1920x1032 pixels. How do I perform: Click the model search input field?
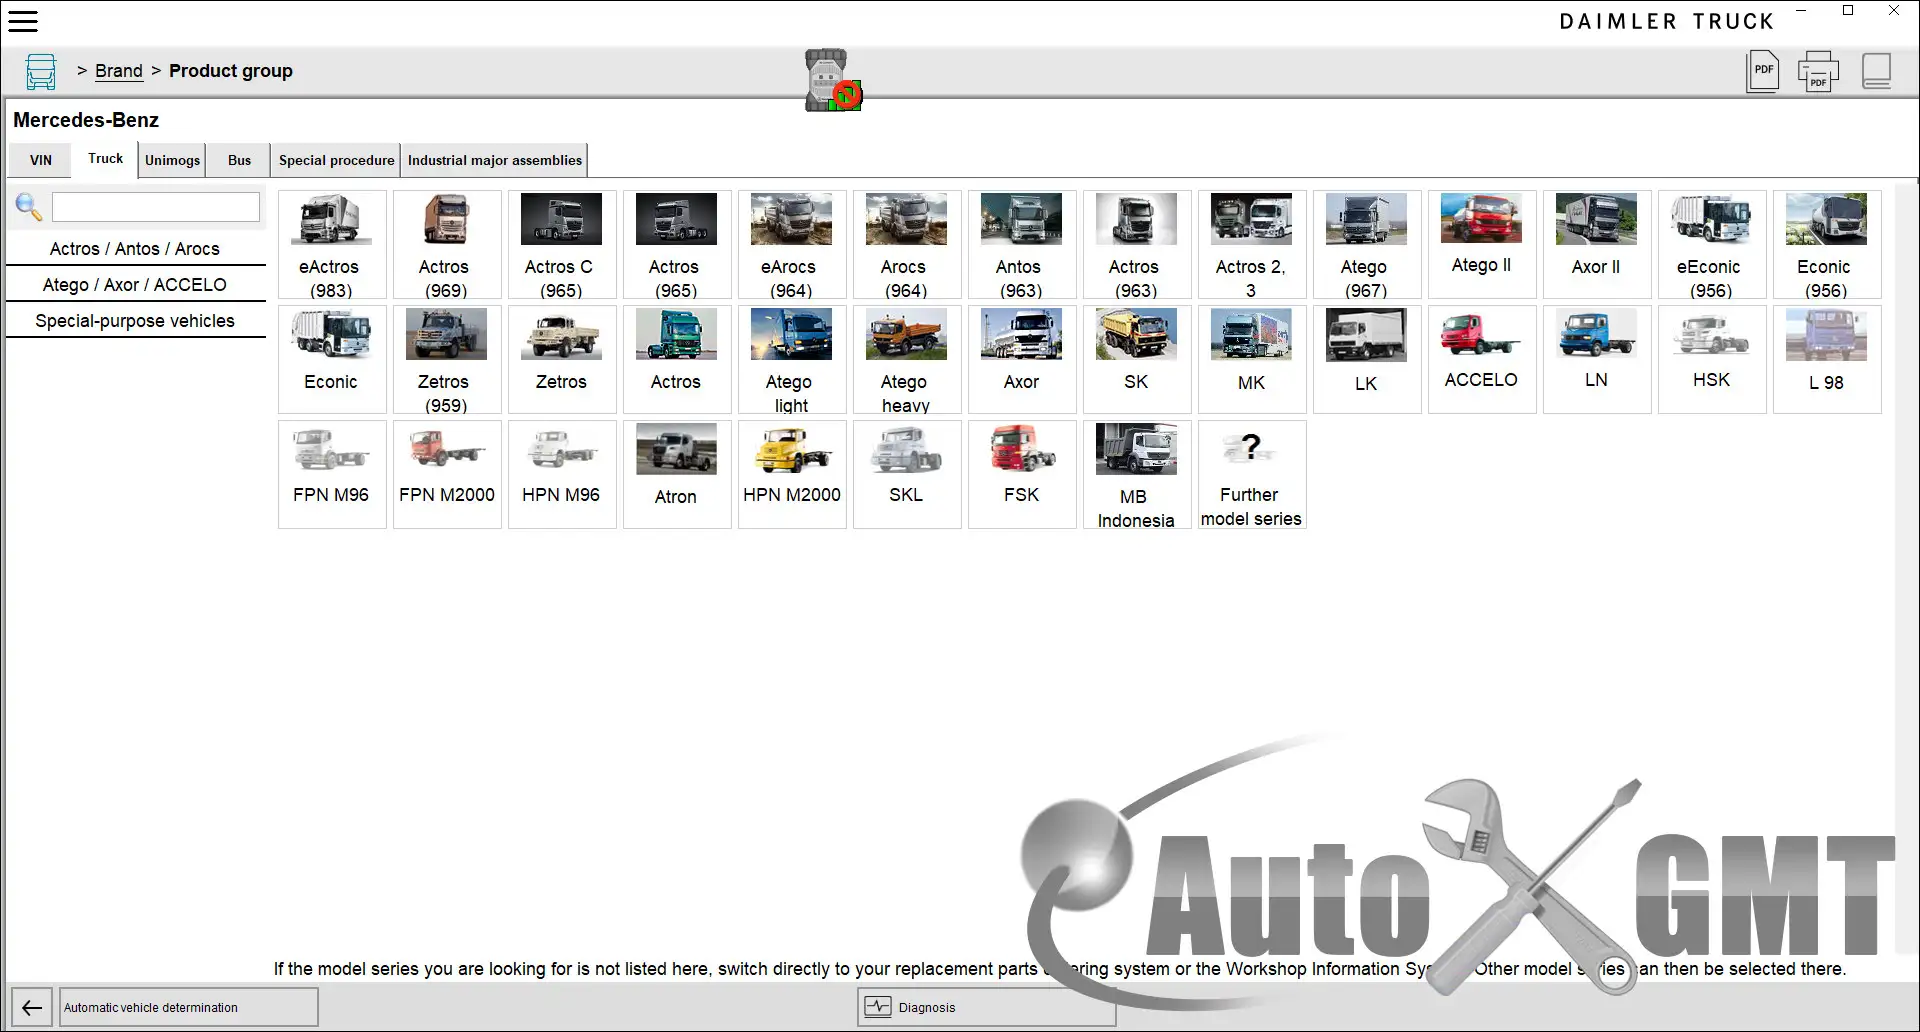click(156, 207)
